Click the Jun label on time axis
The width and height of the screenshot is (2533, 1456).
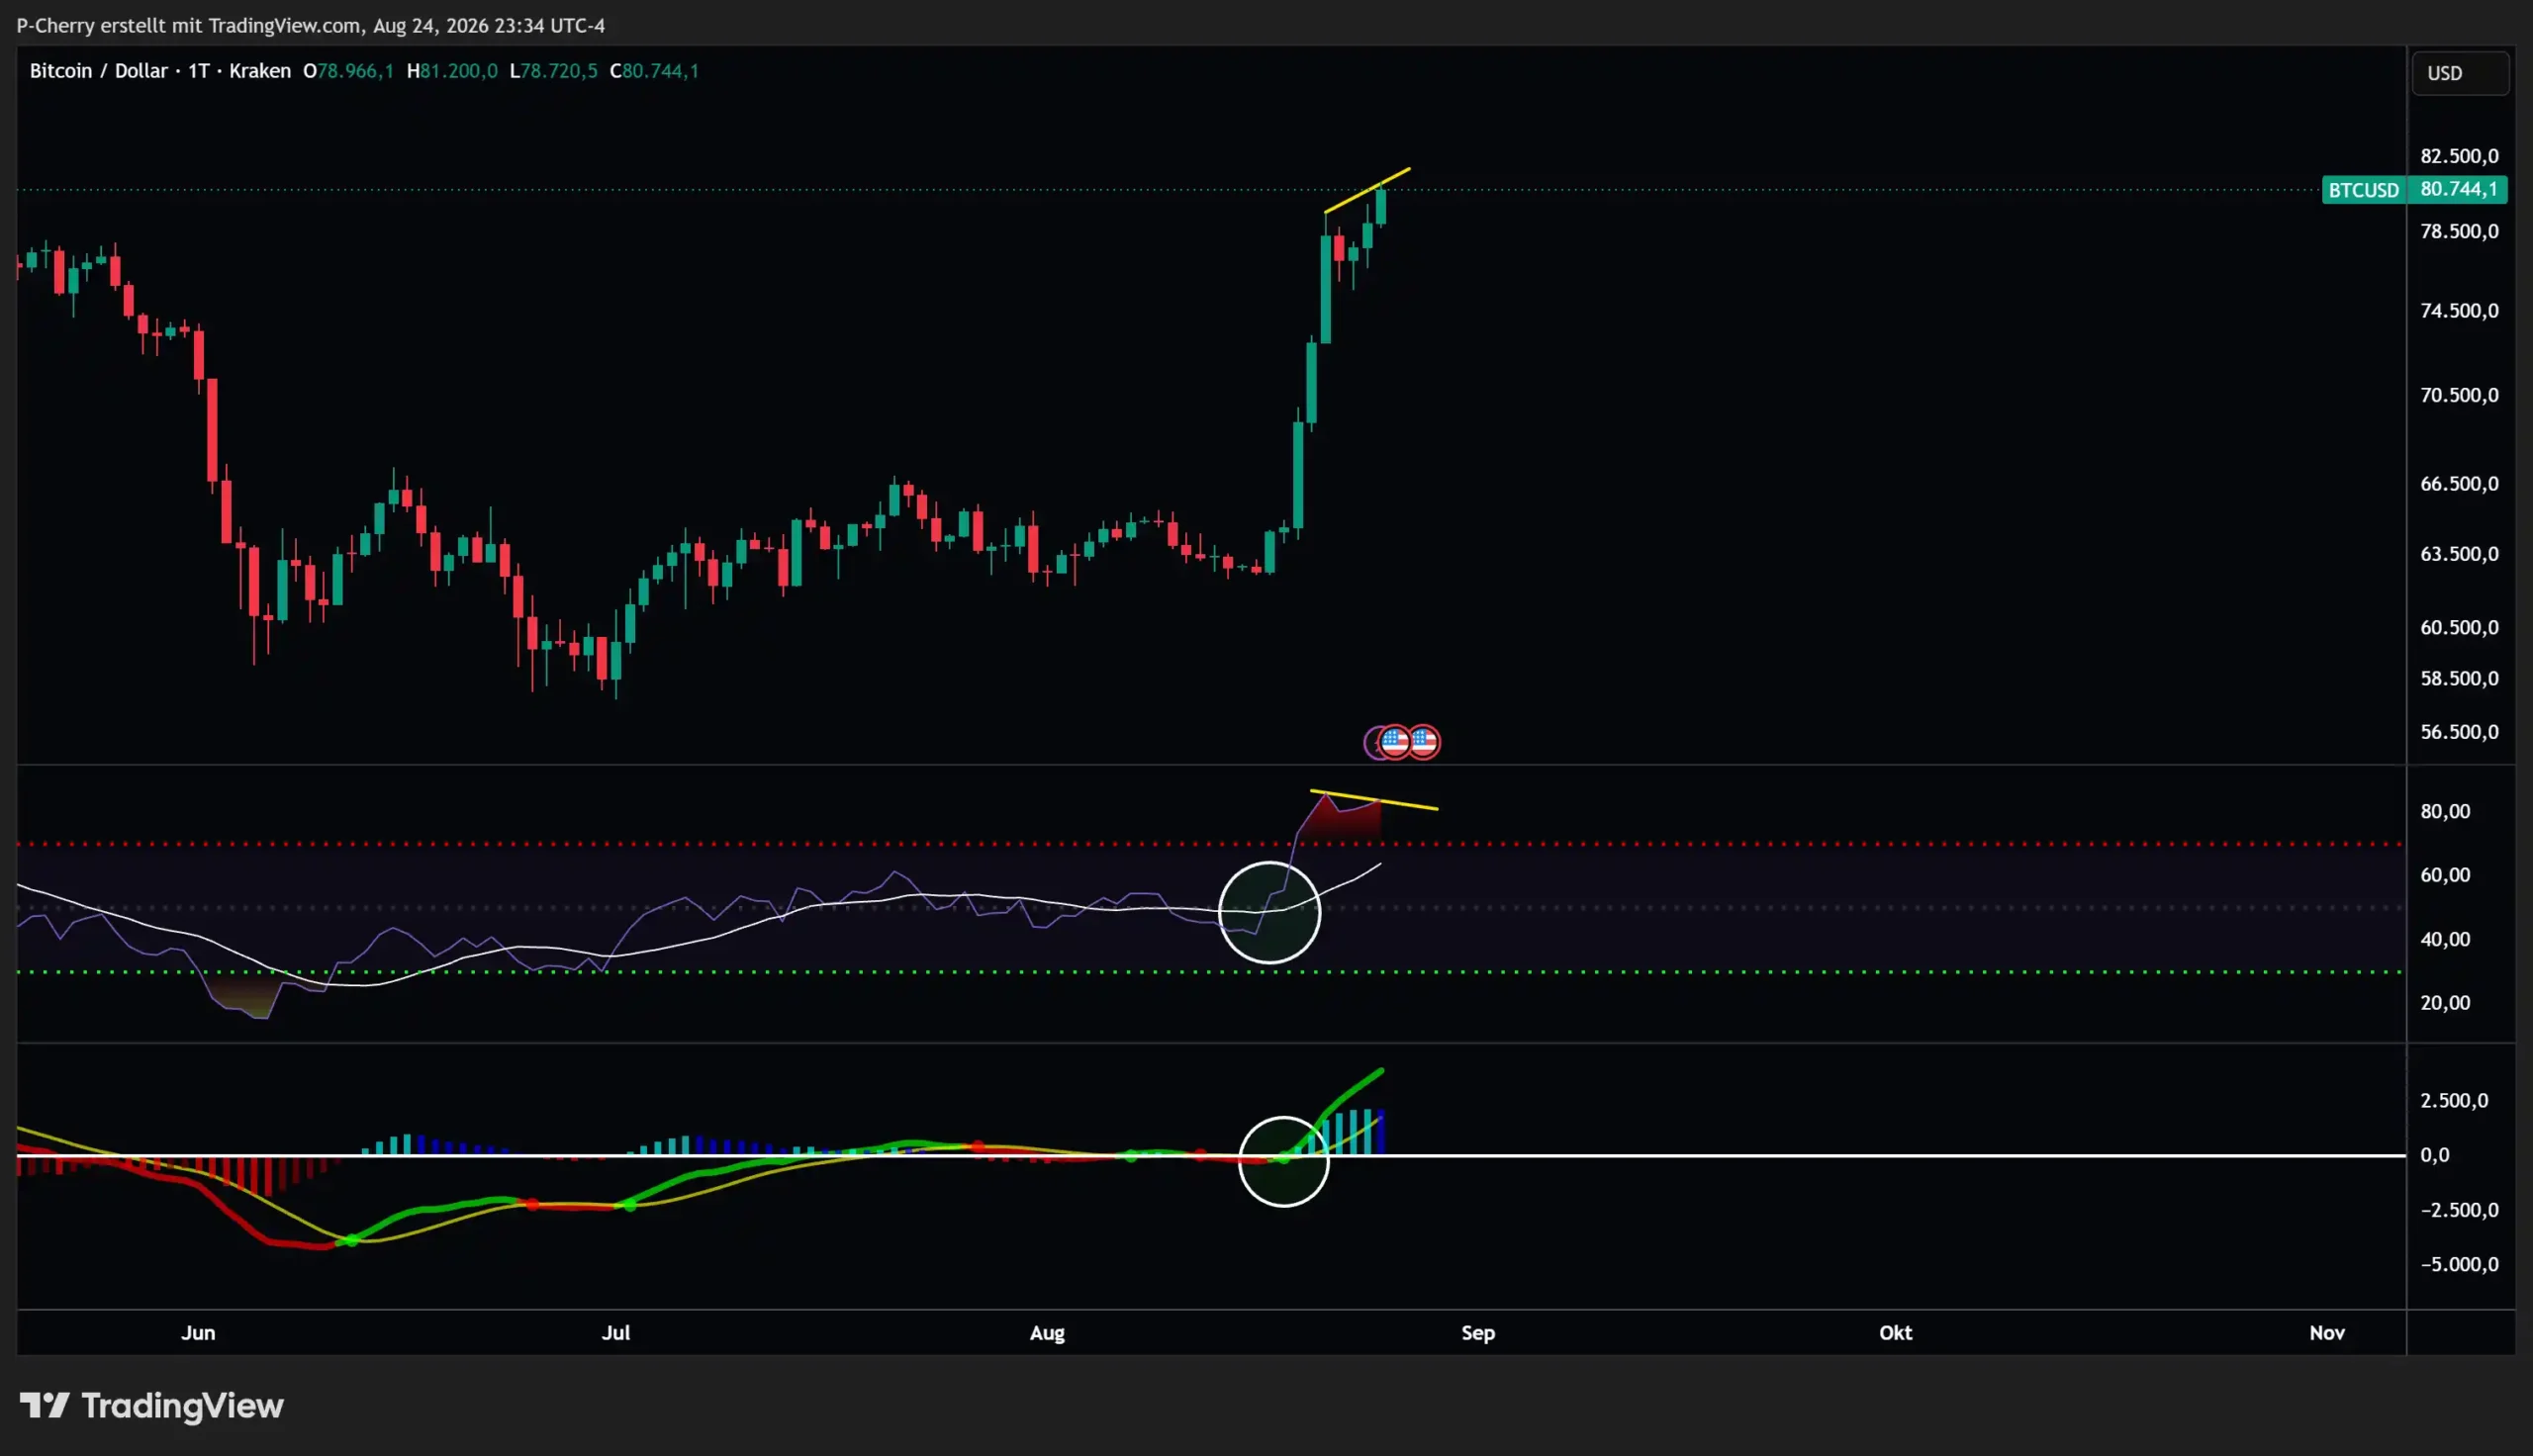[198, 1333]
